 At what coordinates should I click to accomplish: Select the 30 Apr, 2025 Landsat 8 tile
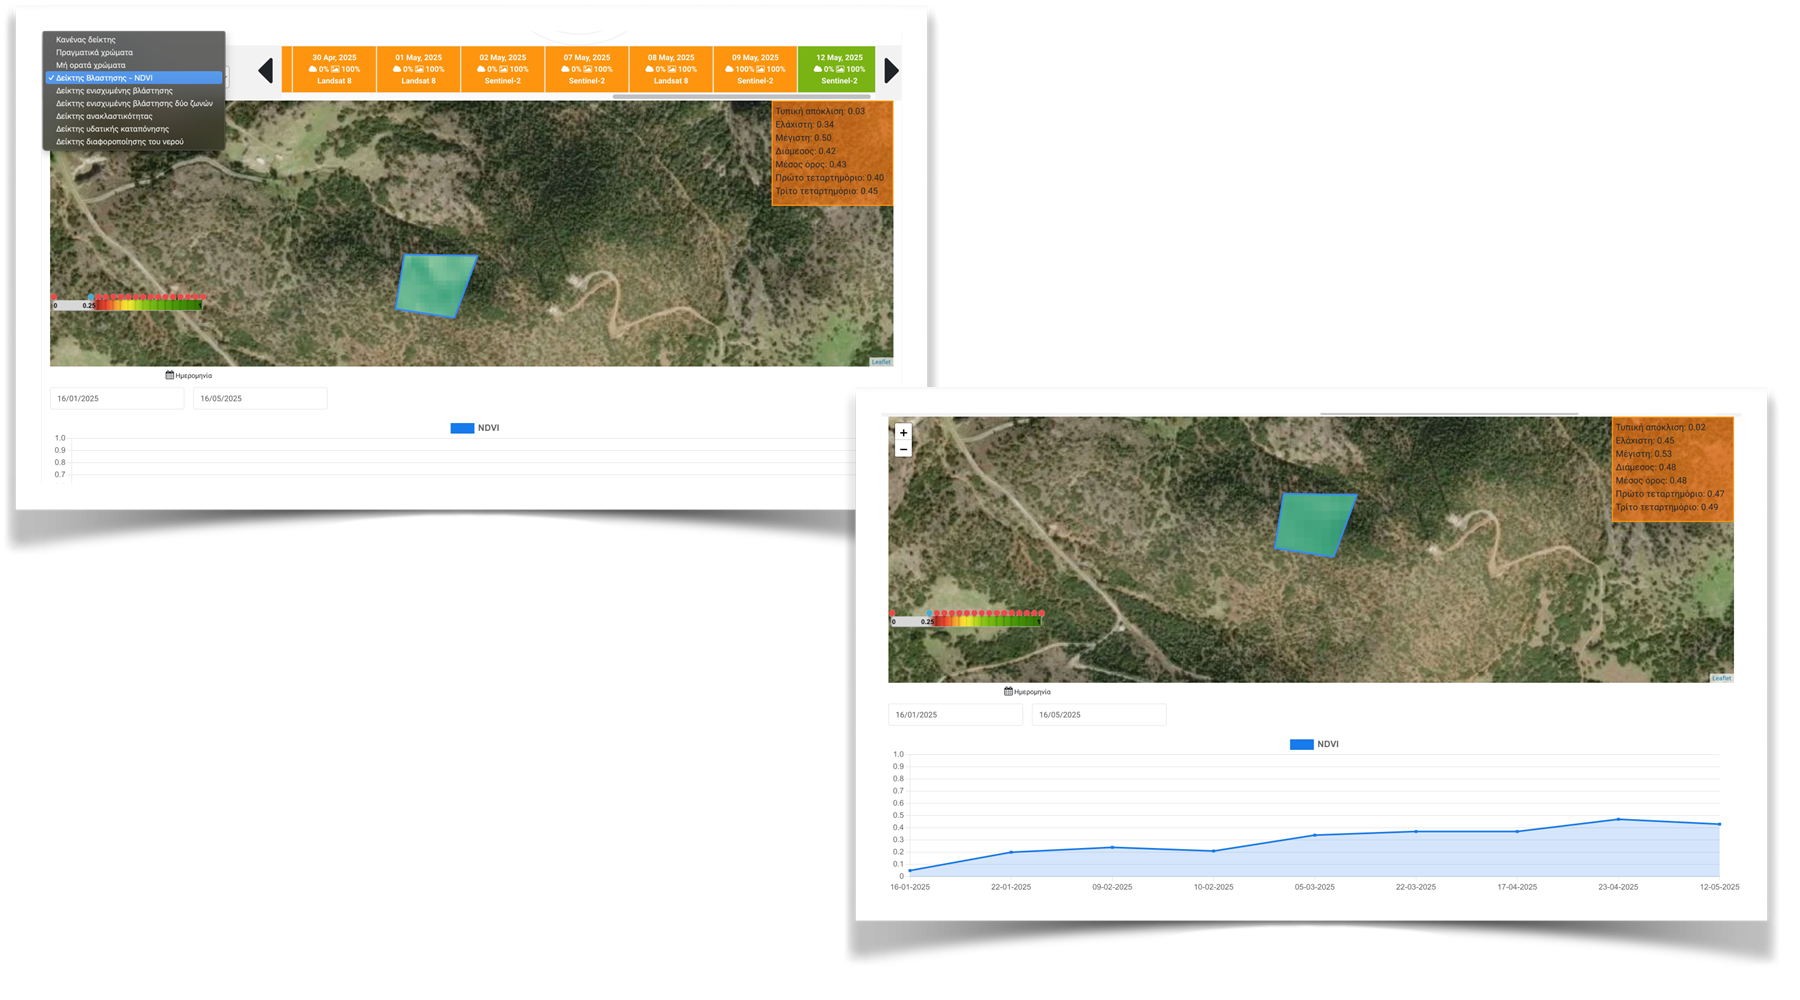click(334, 69)
